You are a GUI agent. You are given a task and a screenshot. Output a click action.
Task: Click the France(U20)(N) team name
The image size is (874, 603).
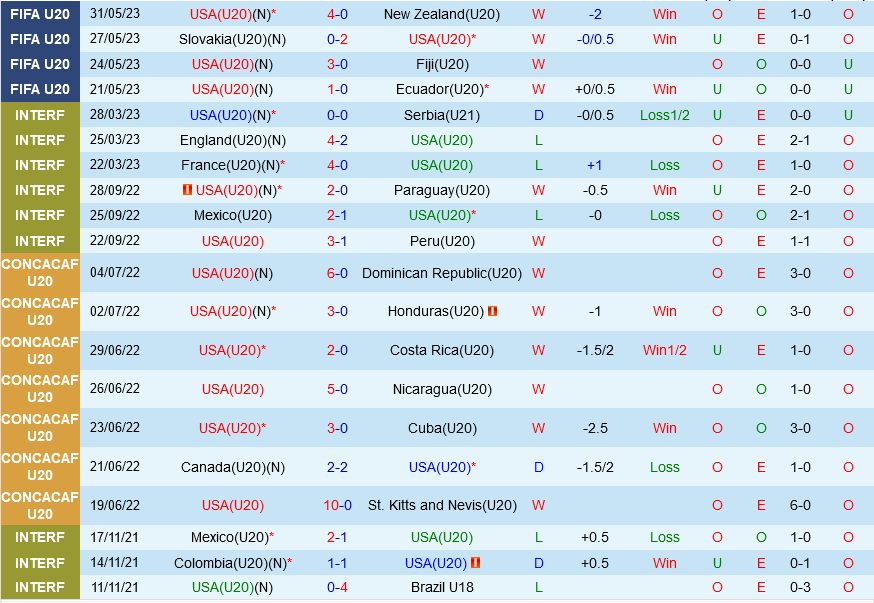(232, 166)
